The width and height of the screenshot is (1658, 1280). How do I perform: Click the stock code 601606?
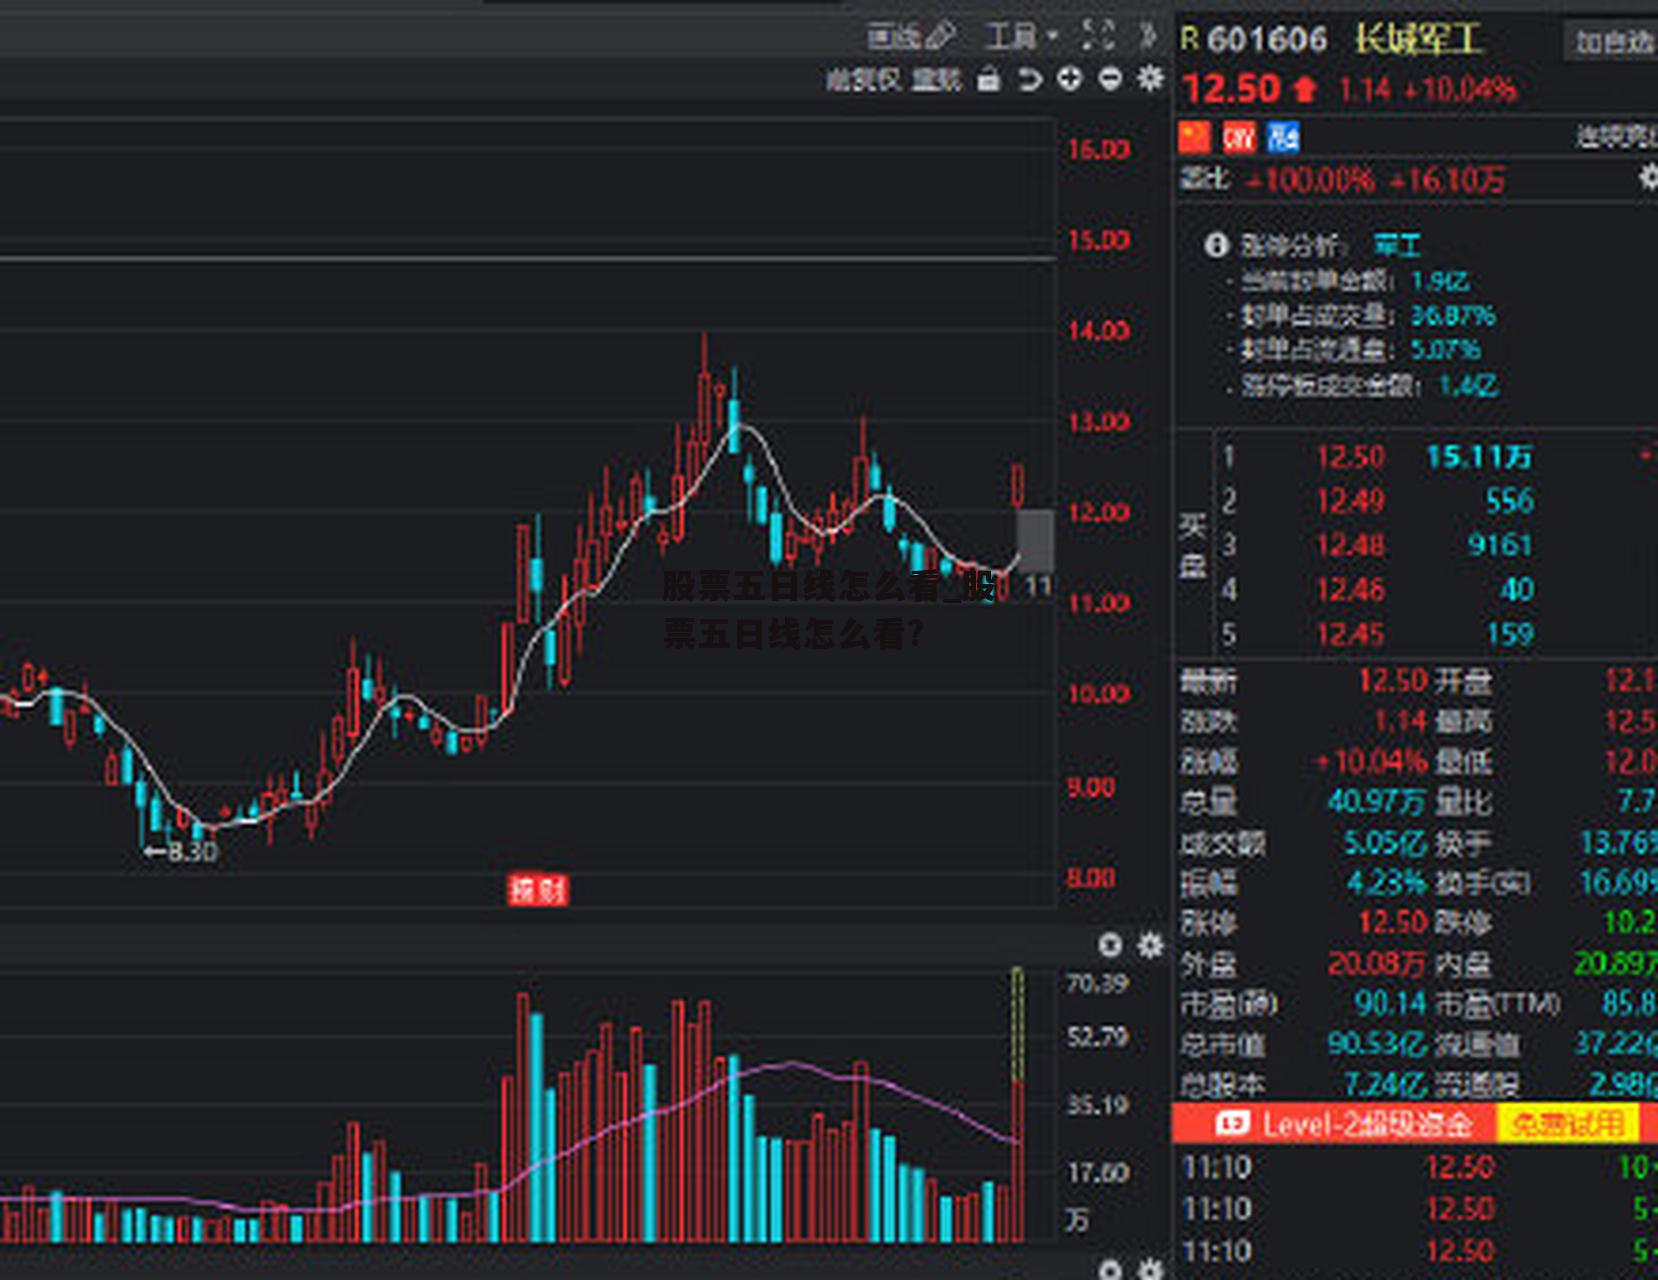click(x=1266, y=40)
